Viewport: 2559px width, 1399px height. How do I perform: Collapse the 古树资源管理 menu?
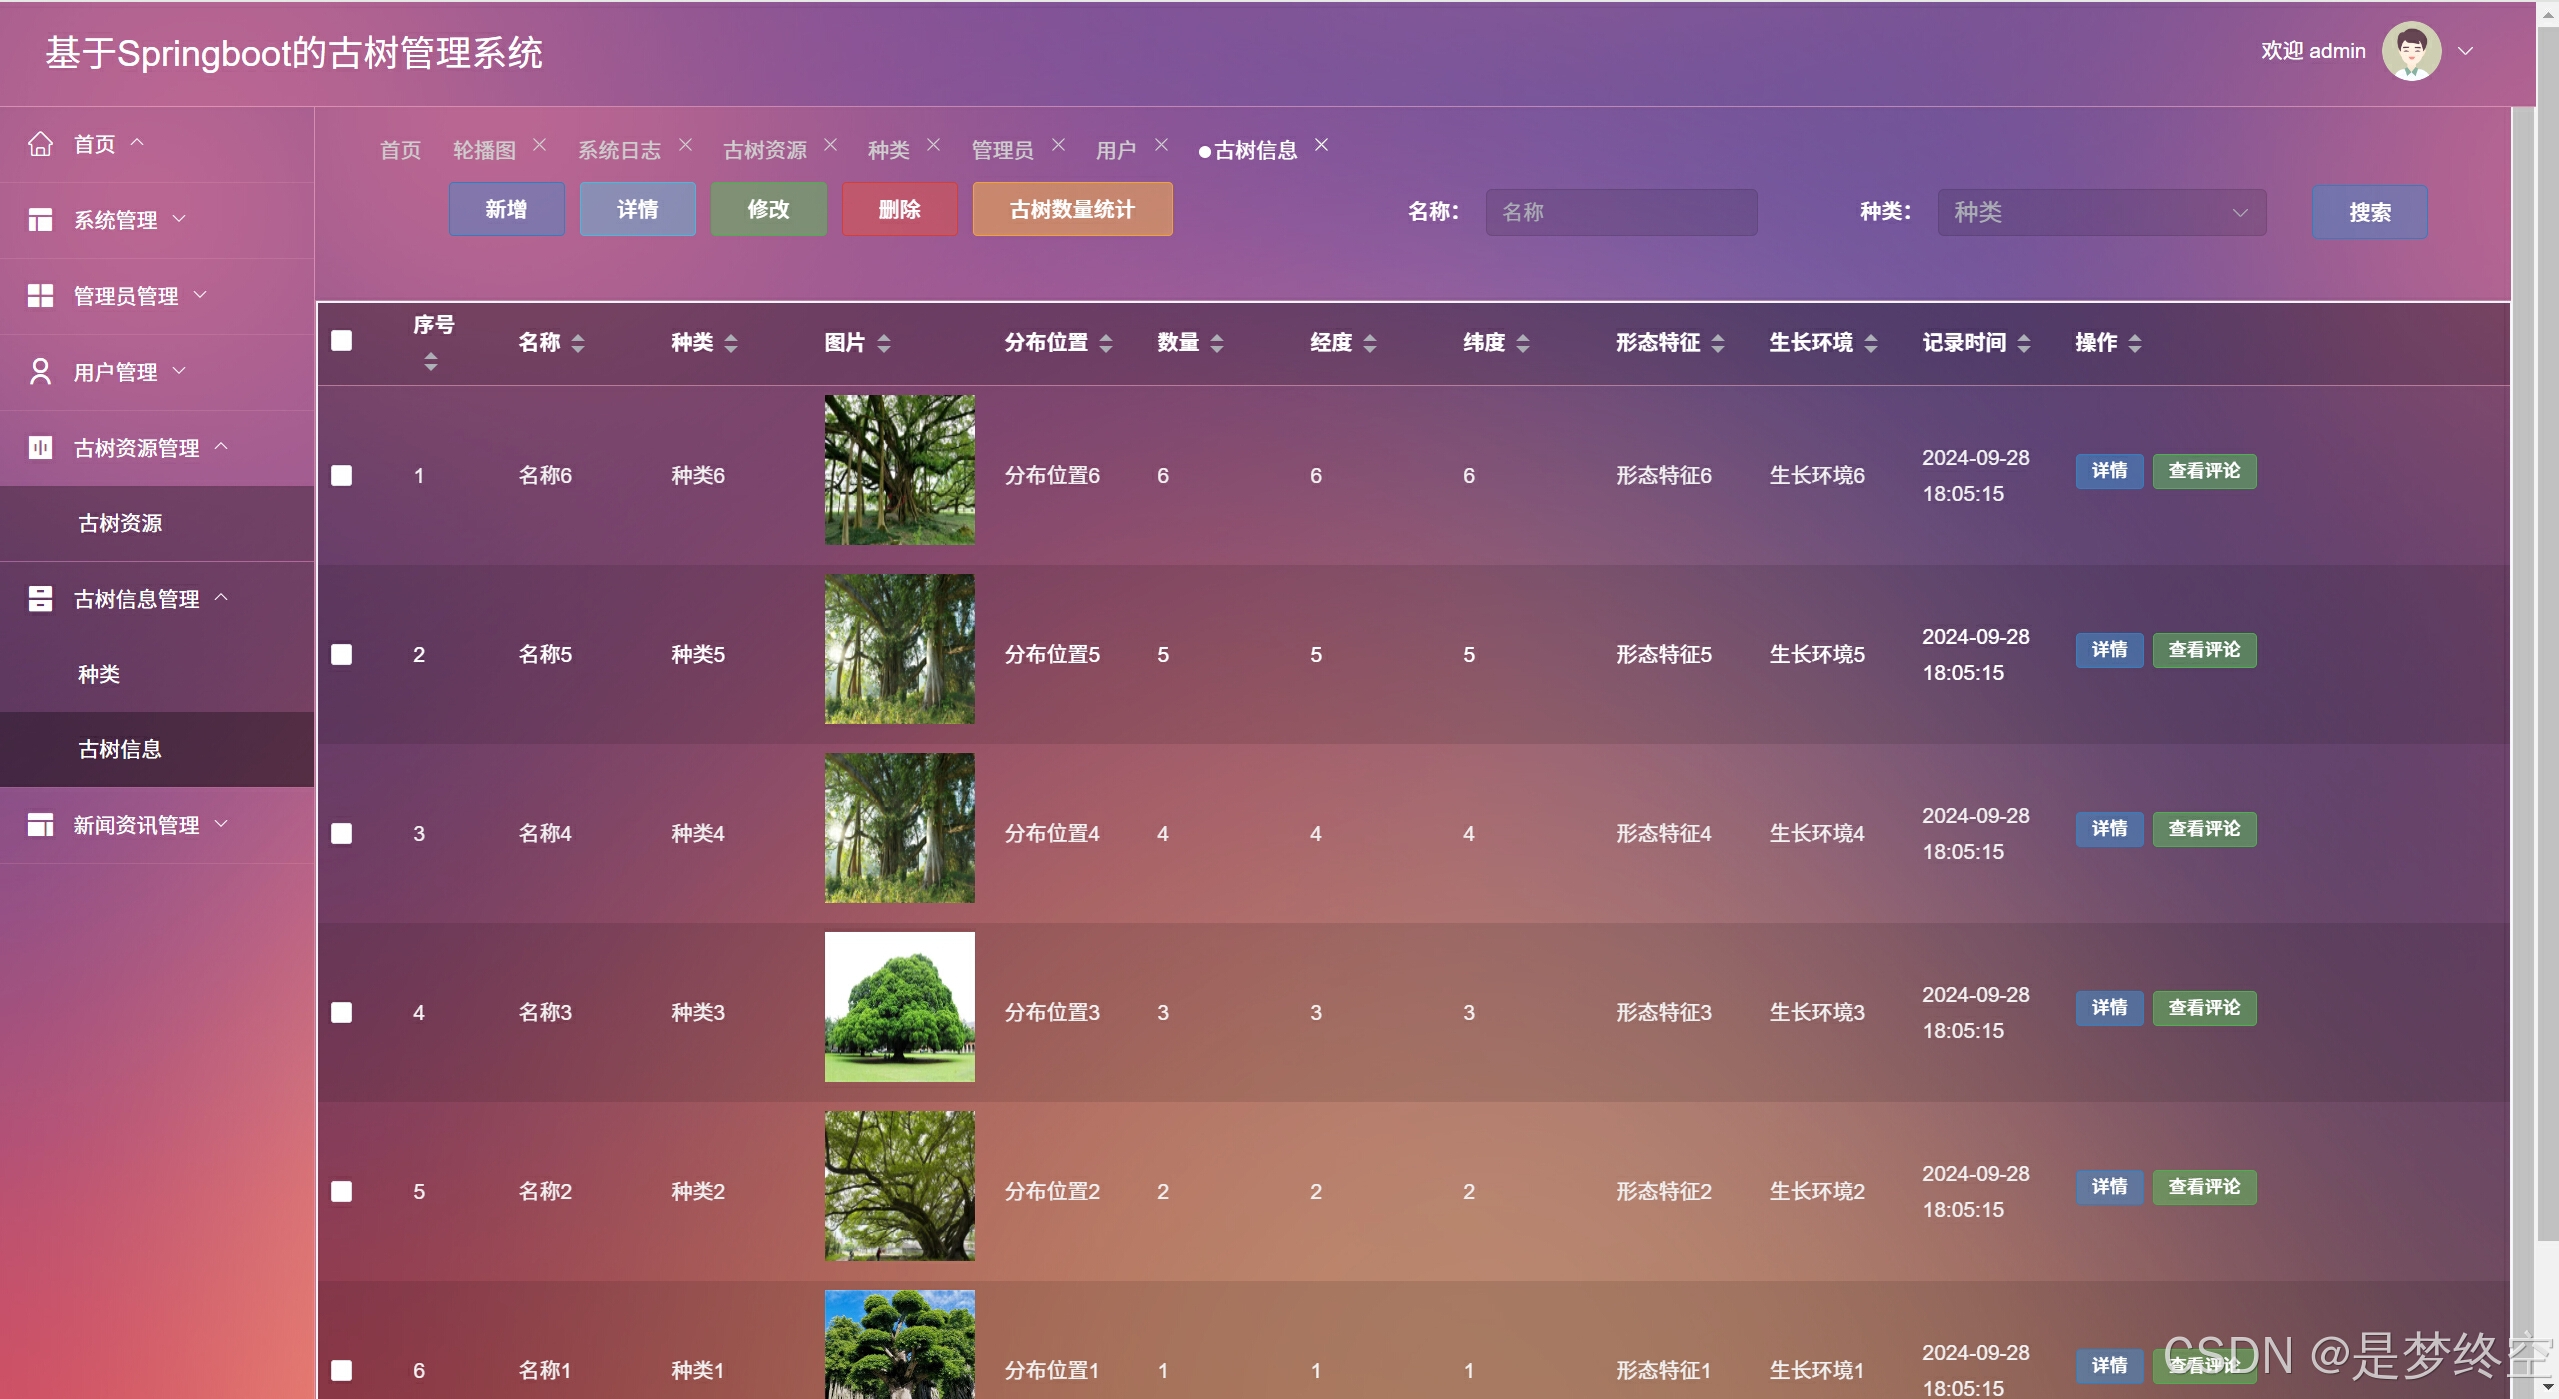[221, 446]
